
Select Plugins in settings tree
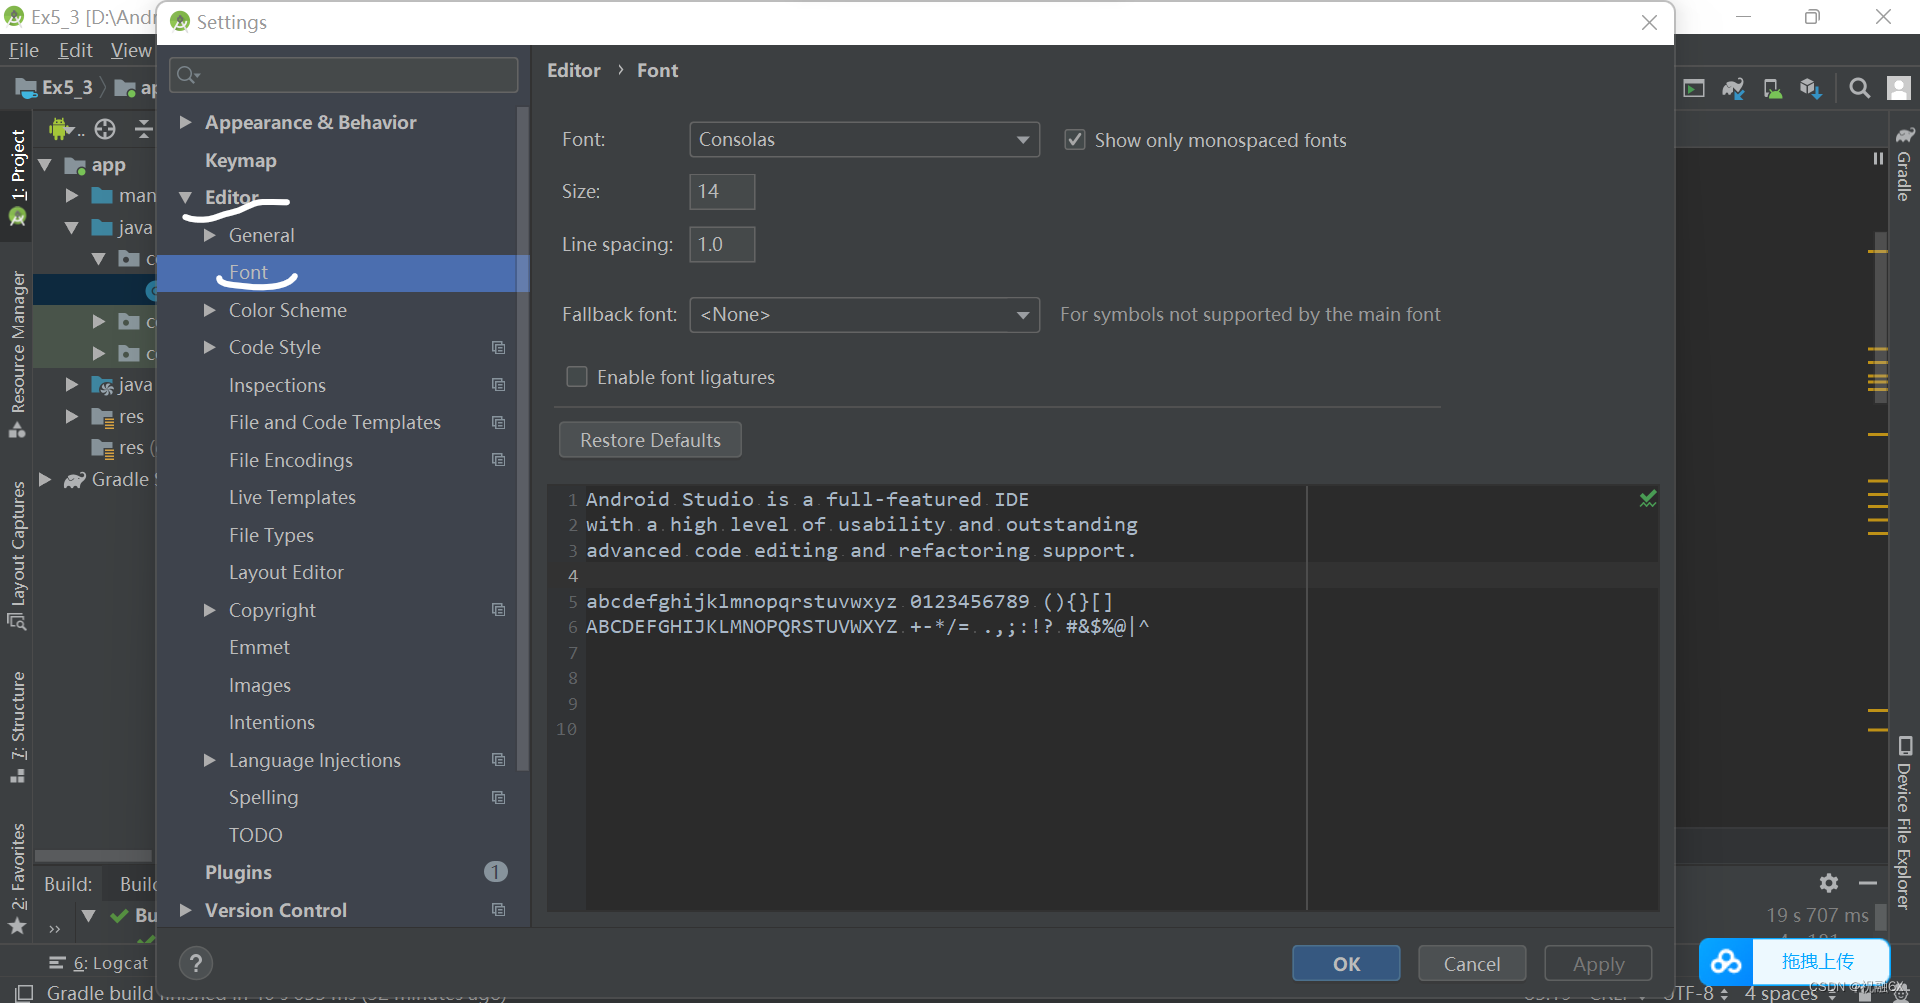coord(239,872)
